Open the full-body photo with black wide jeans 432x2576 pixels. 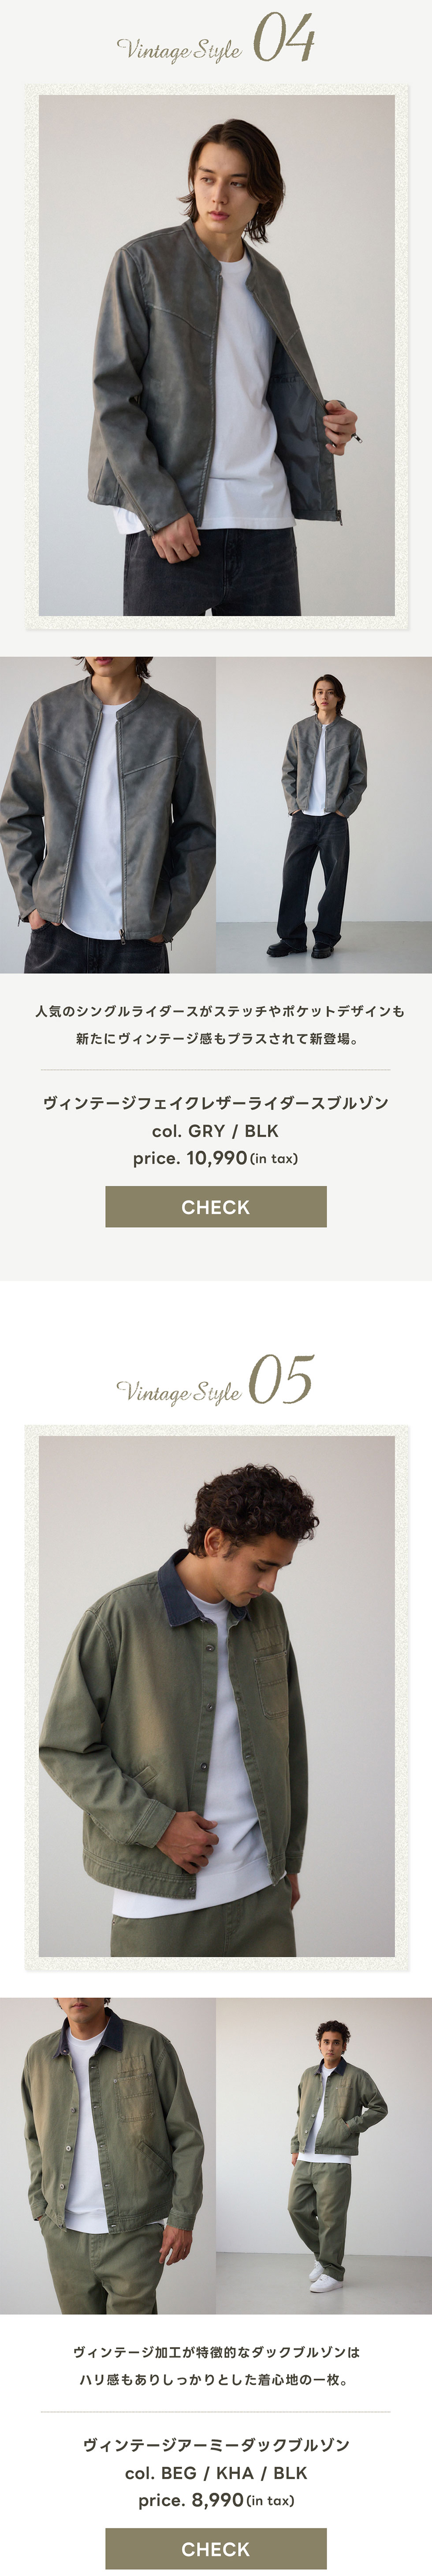tap(324, 815)
